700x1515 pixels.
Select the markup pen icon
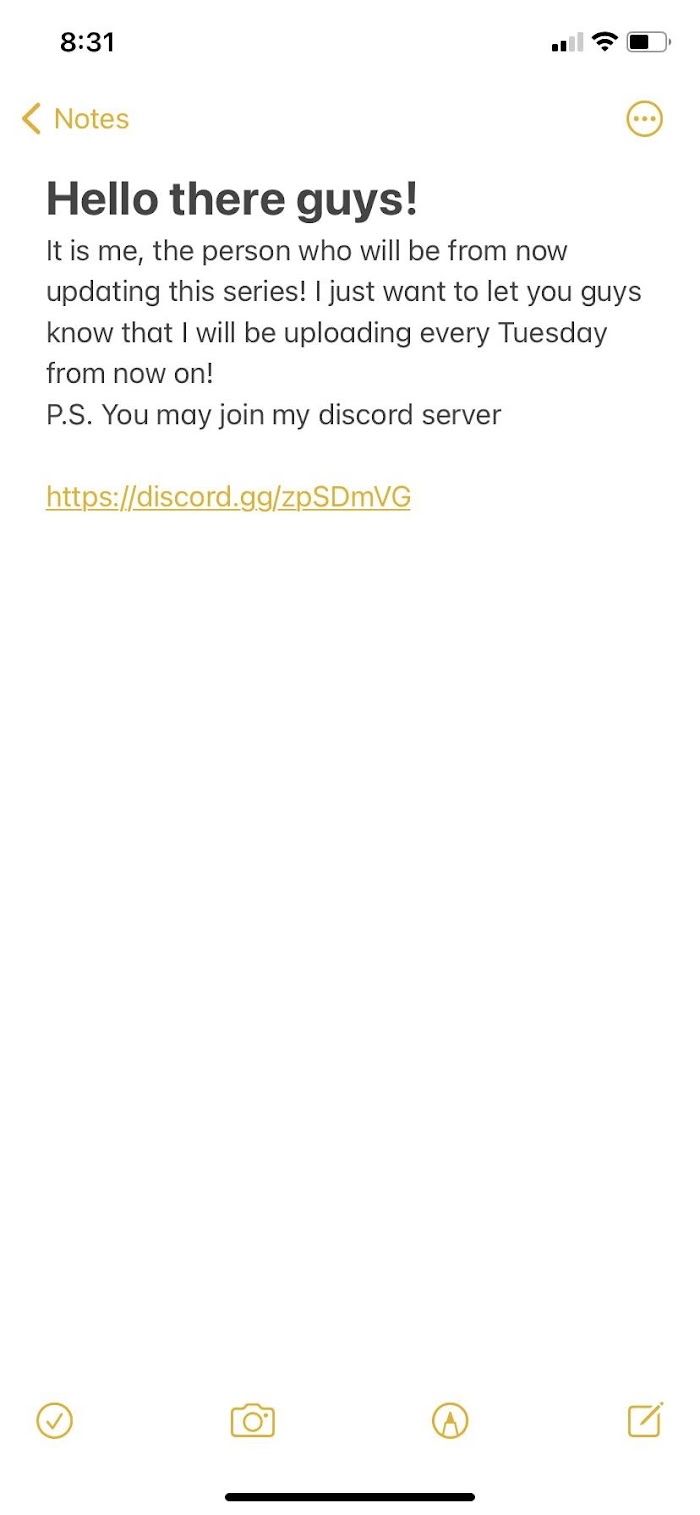(450, 1420)
